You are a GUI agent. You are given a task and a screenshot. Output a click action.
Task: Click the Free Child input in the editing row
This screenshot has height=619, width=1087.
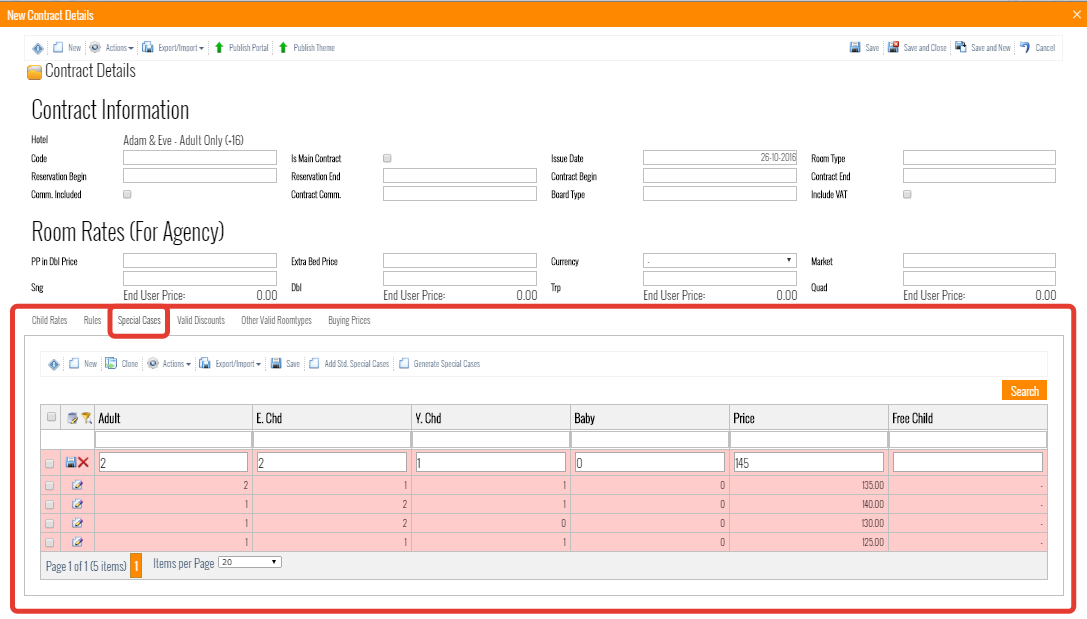tap(968, 462)
